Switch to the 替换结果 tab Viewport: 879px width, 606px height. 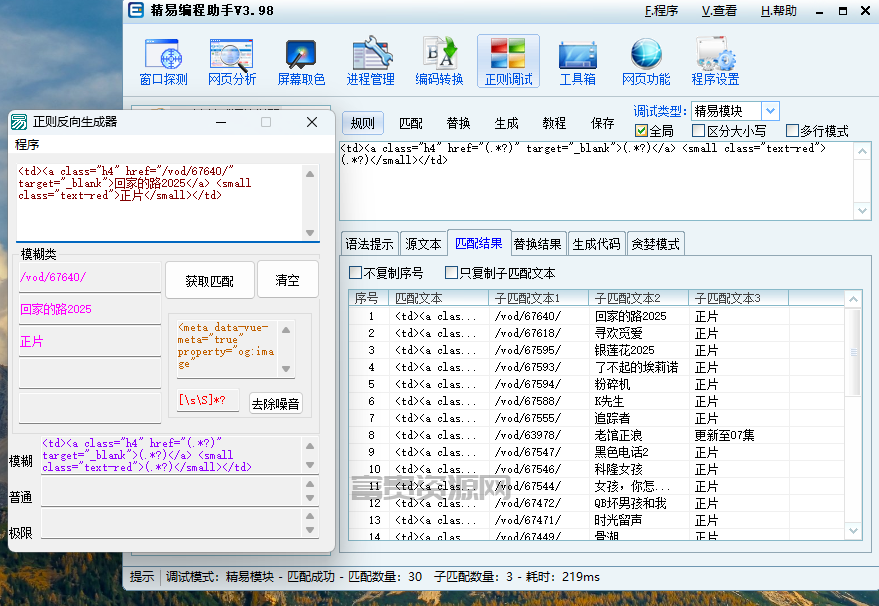tap(538, 244)
